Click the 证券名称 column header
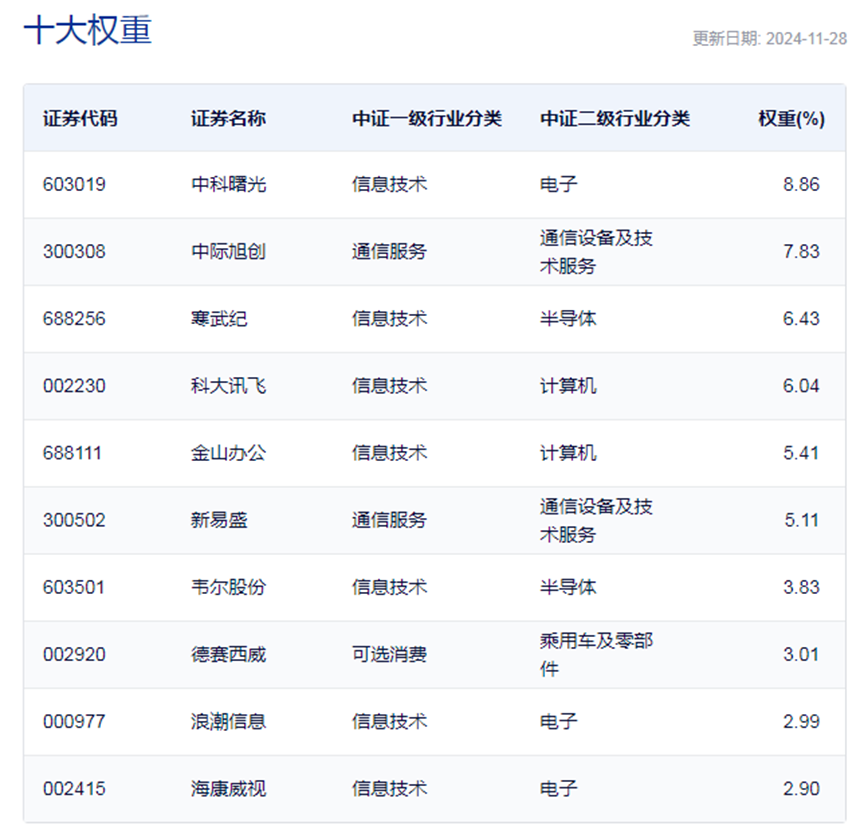The height and width of the screenshot is (834, 864). point(229,118)
